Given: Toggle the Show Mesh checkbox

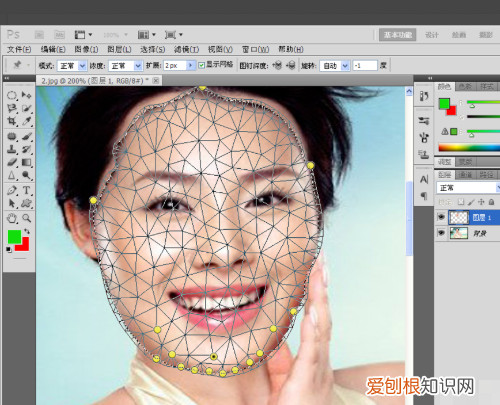Looking at the screenshot, I should tap(201, 65).
